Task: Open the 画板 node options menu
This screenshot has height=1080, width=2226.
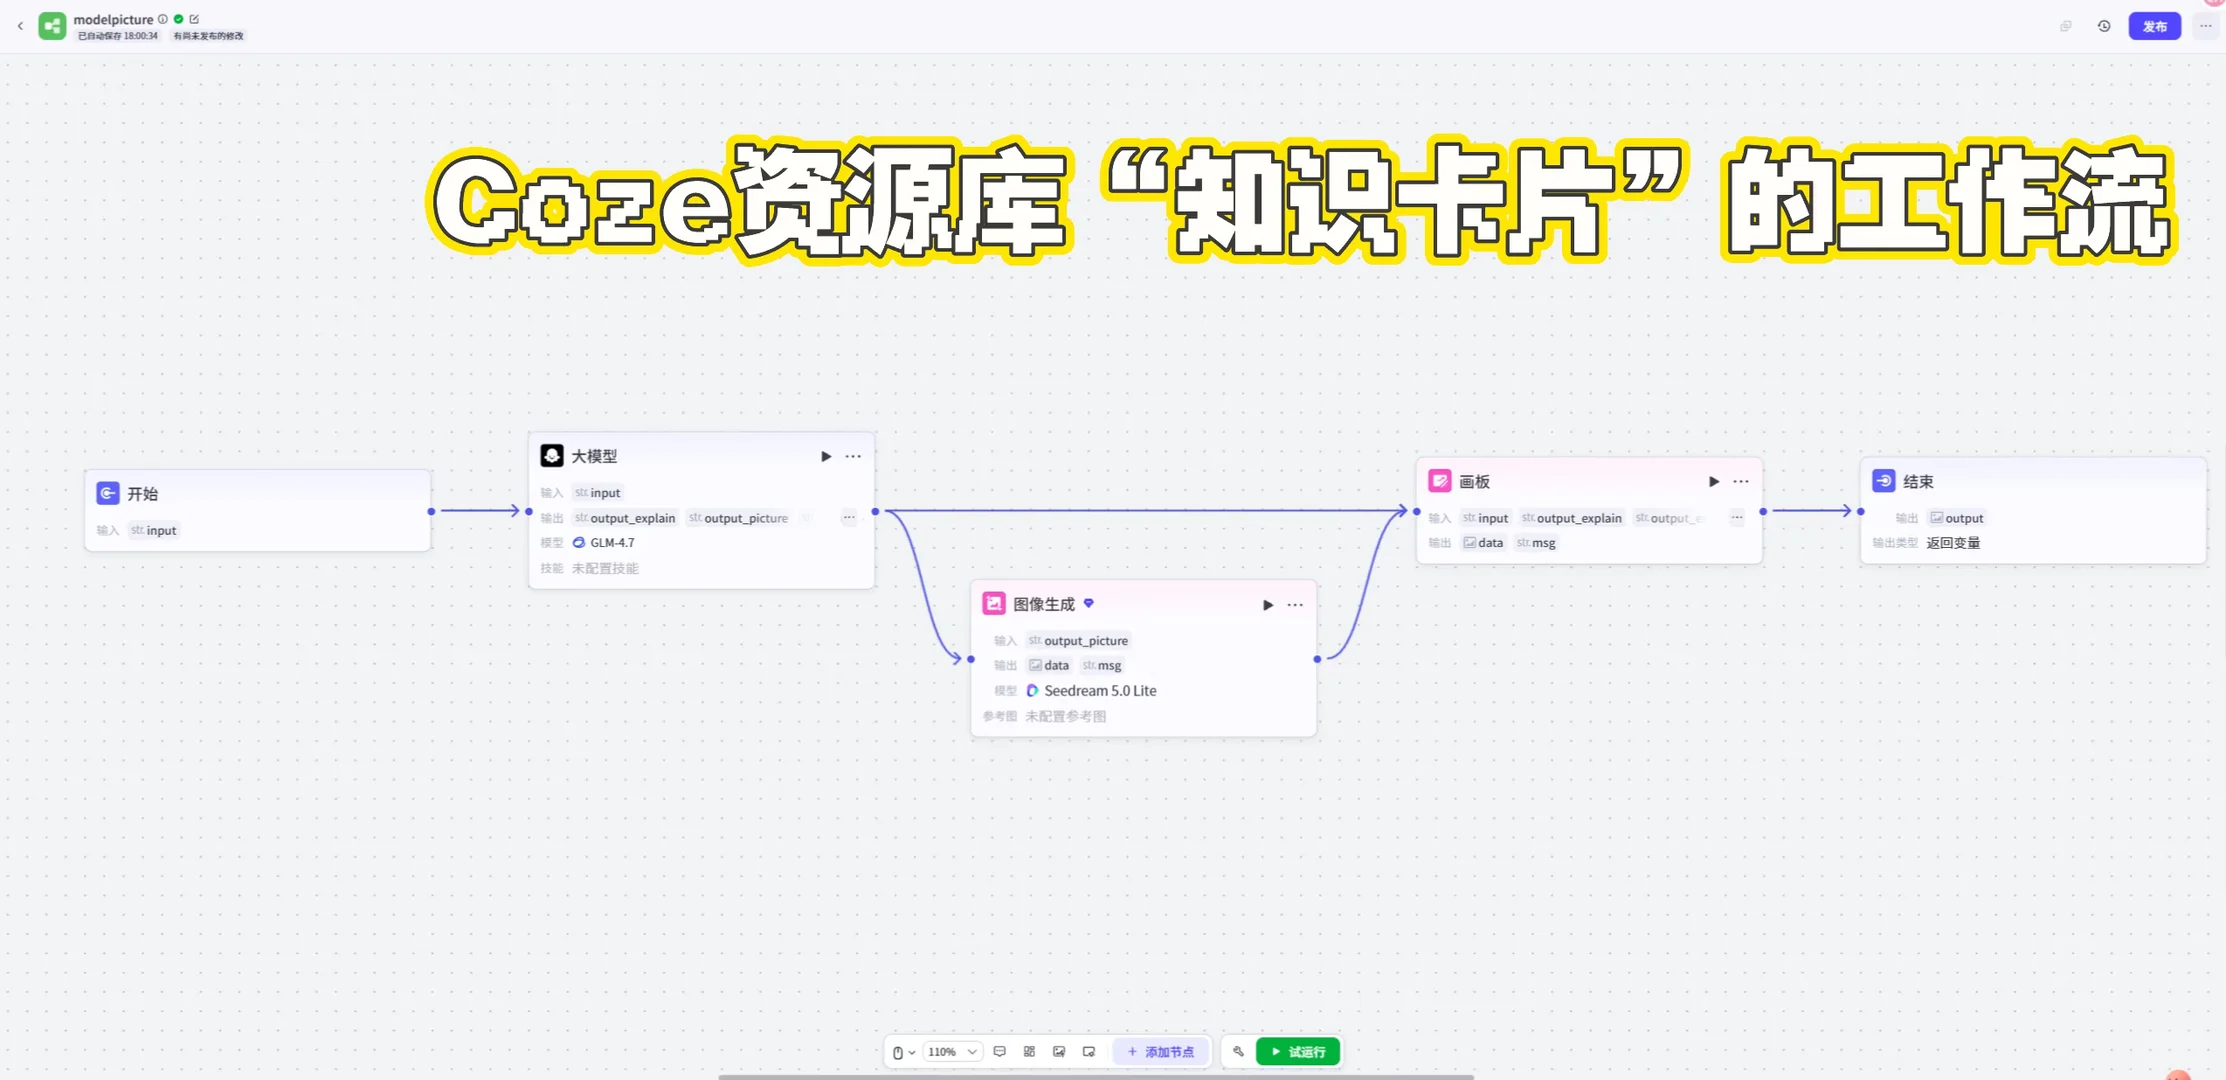Action: pos(1741,482)
